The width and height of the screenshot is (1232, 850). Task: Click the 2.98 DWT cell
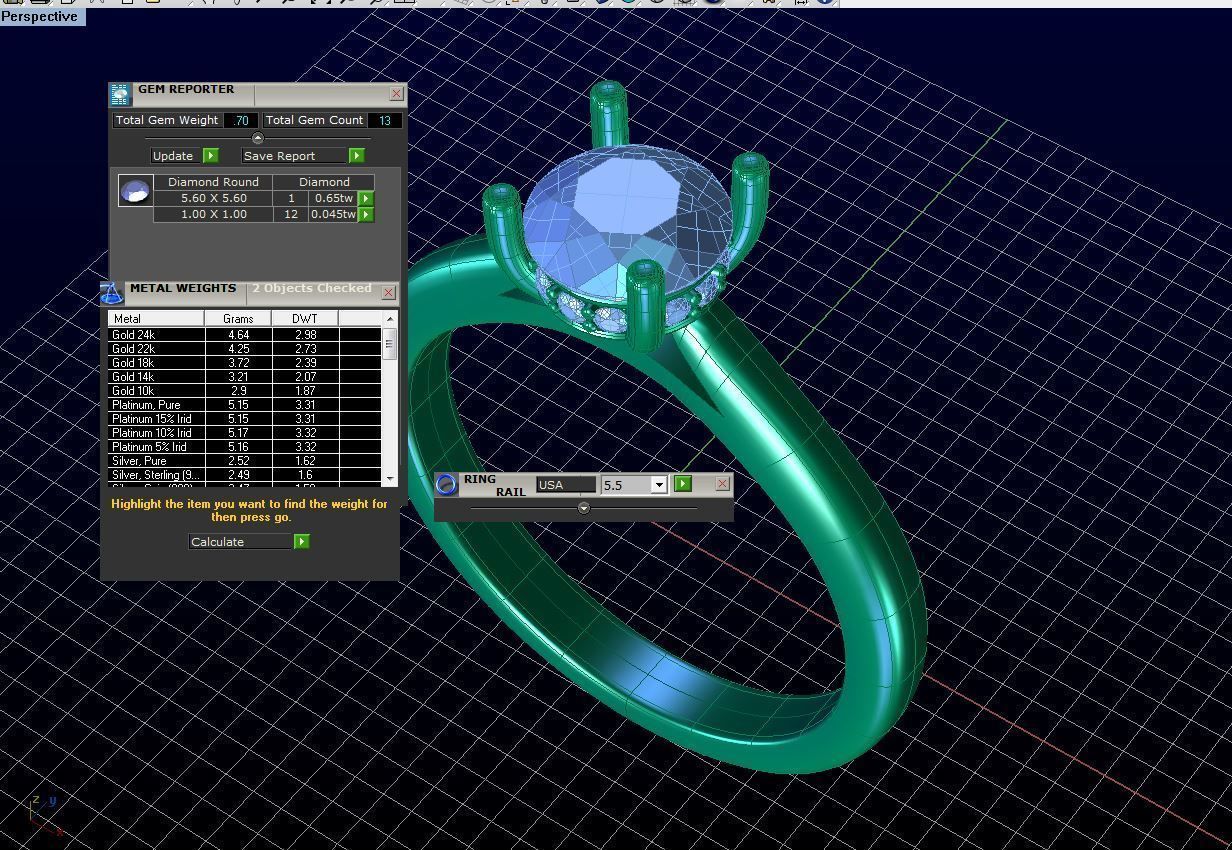[x=305, y=335]
